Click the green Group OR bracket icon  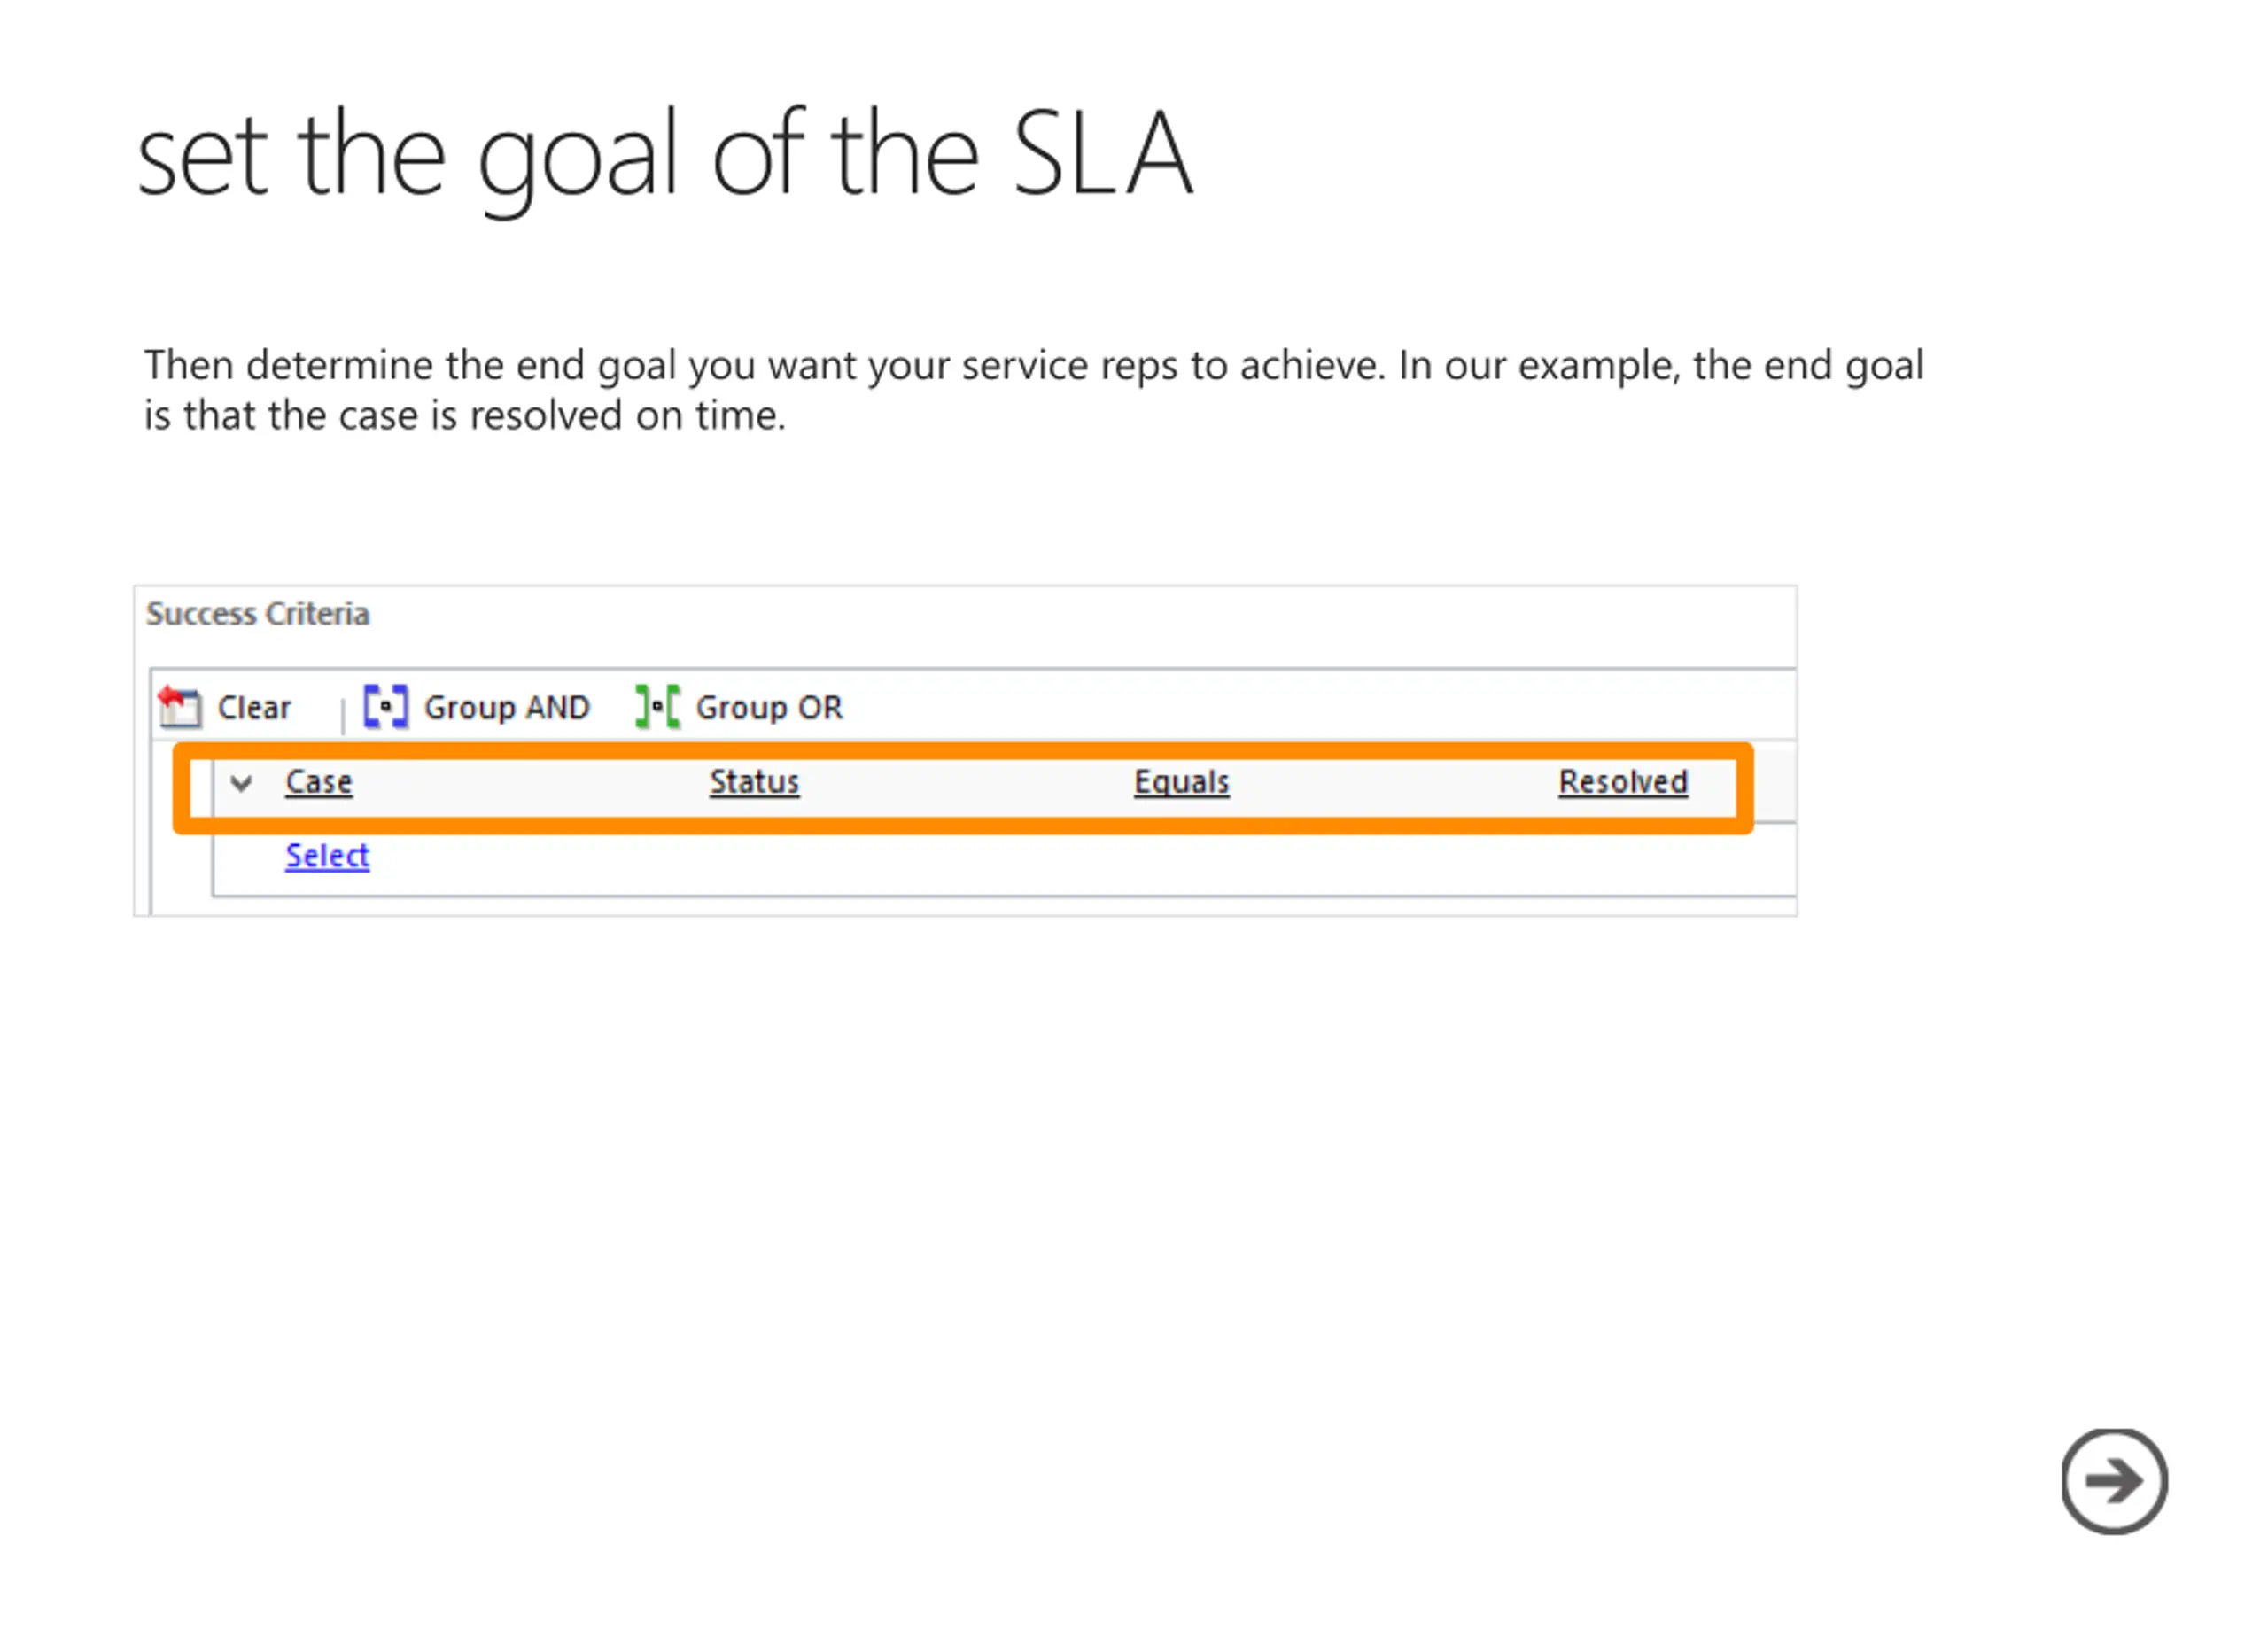click(658, 707)
